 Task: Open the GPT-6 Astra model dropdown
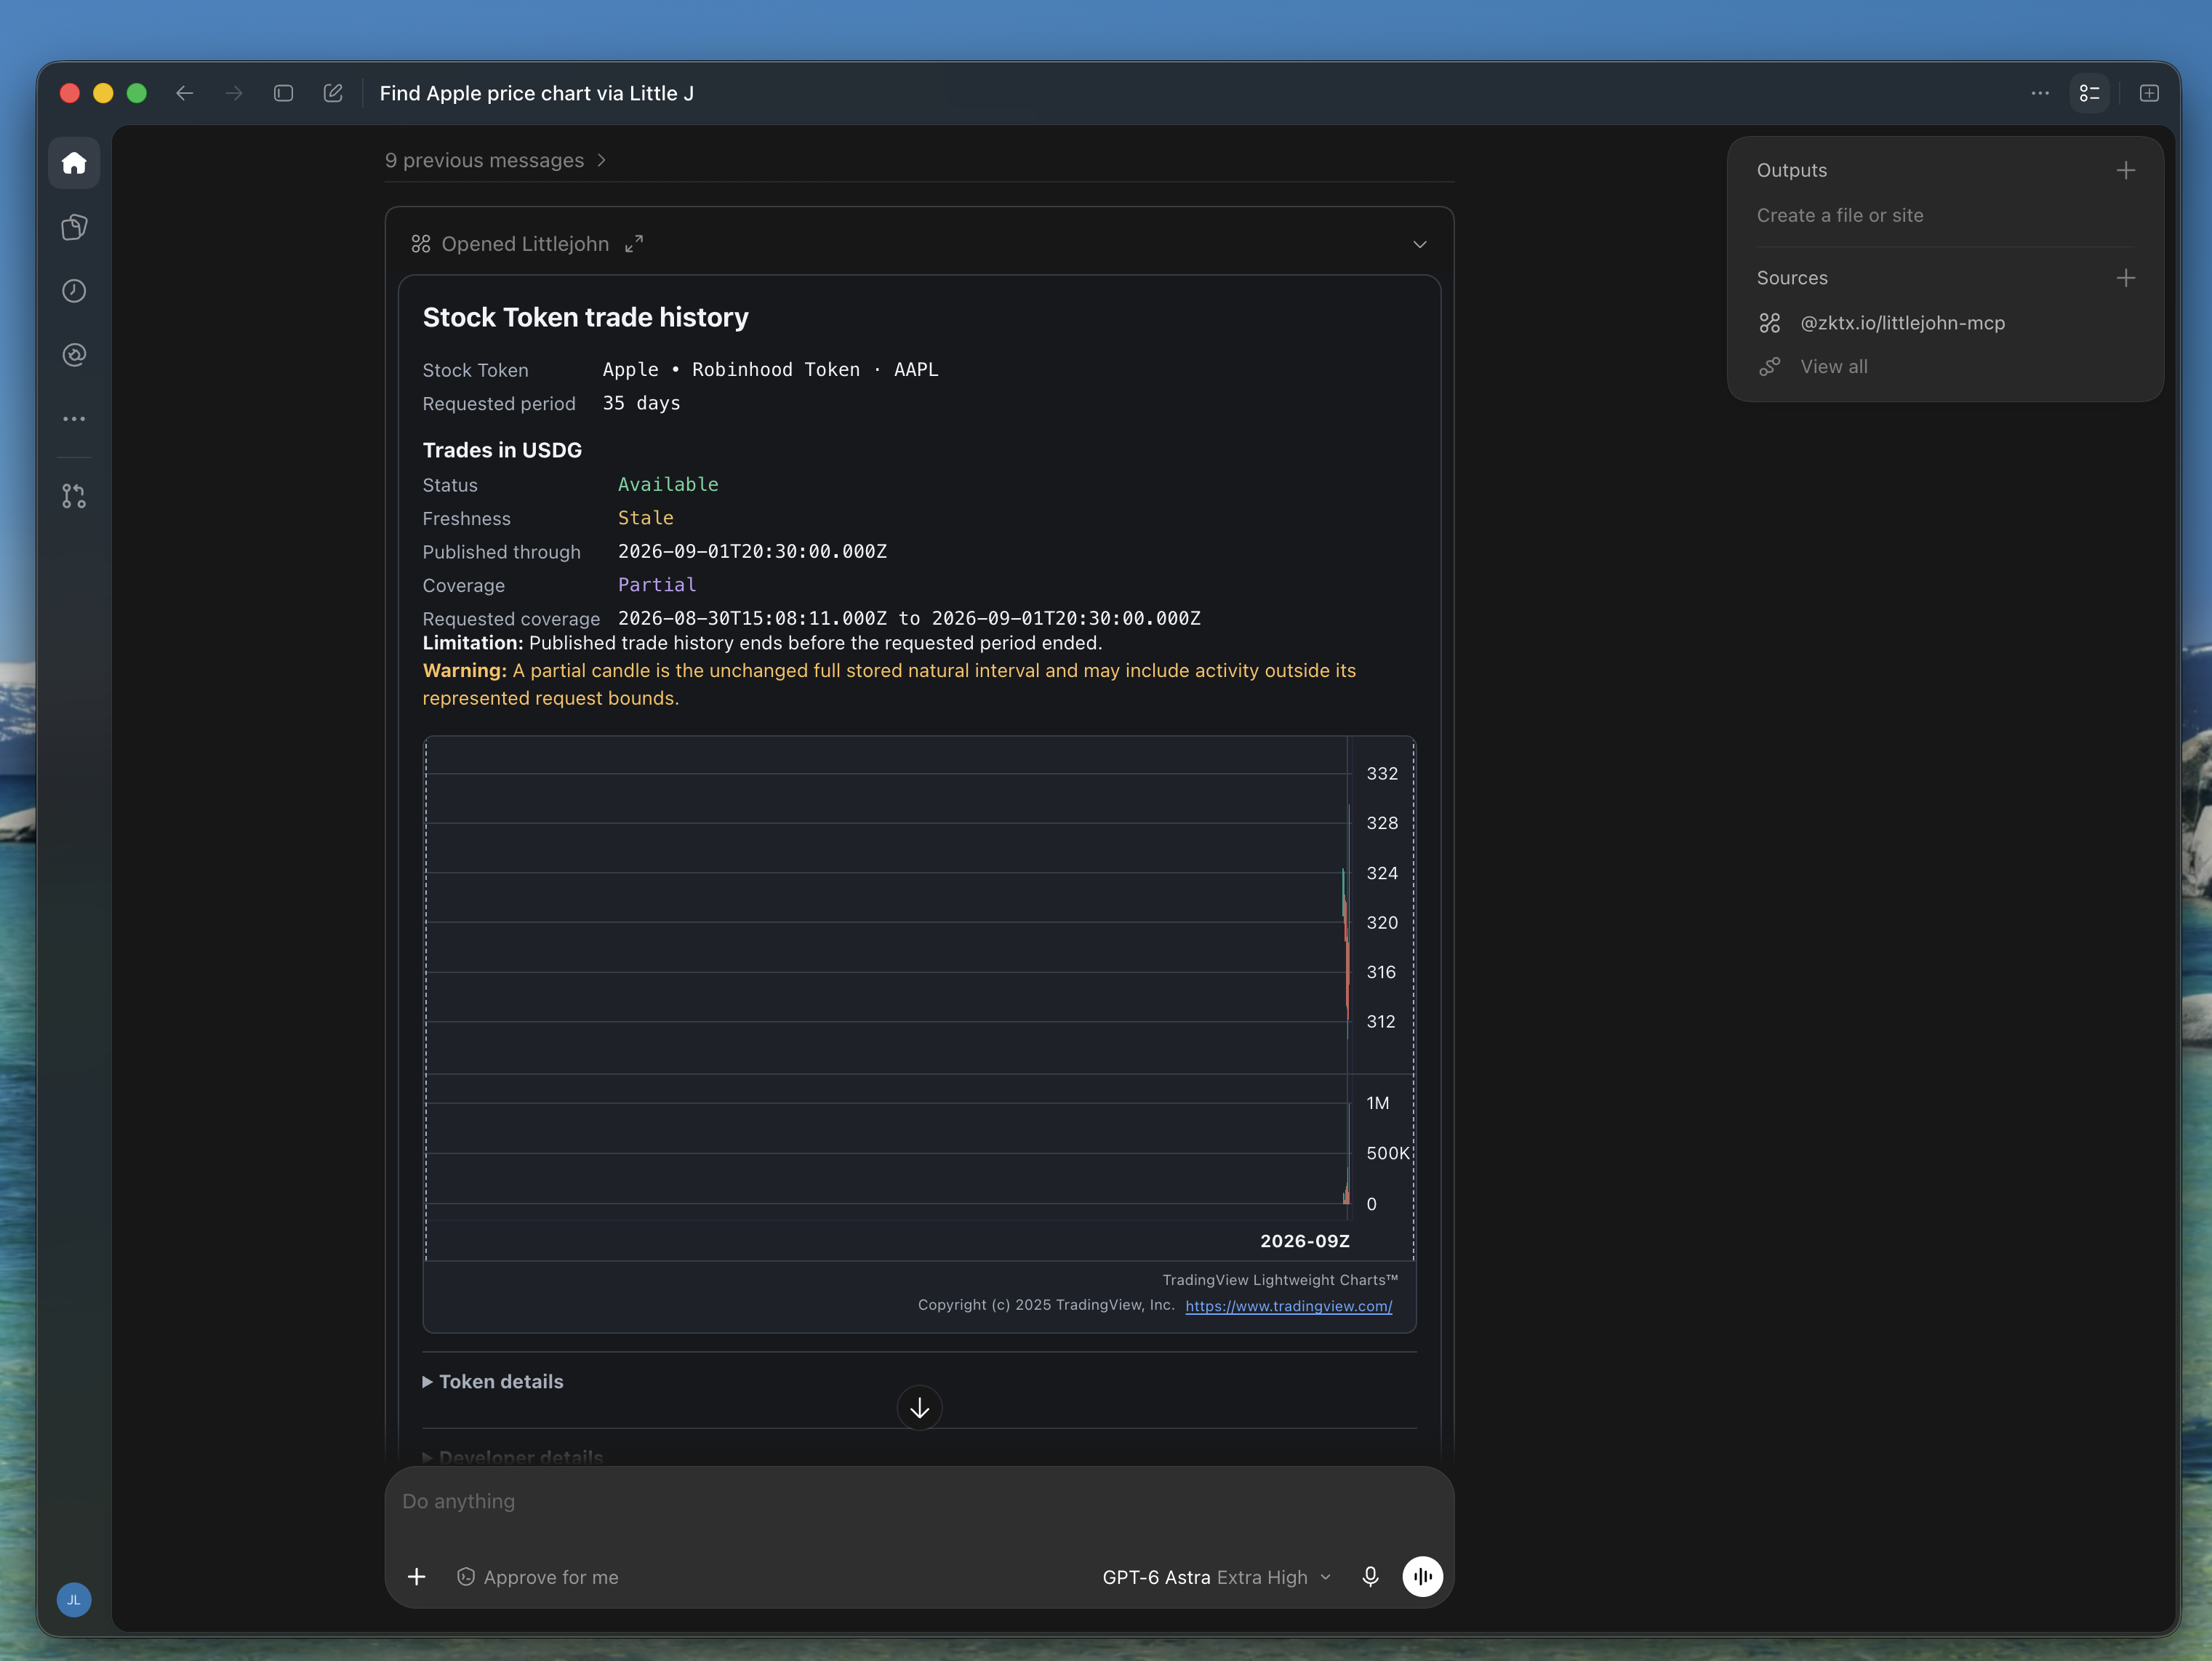pos(1217,1577)
